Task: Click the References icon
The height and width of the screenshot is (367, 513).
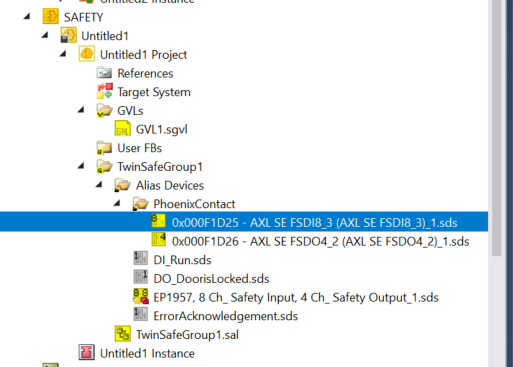Action: [x=105, y=73]
